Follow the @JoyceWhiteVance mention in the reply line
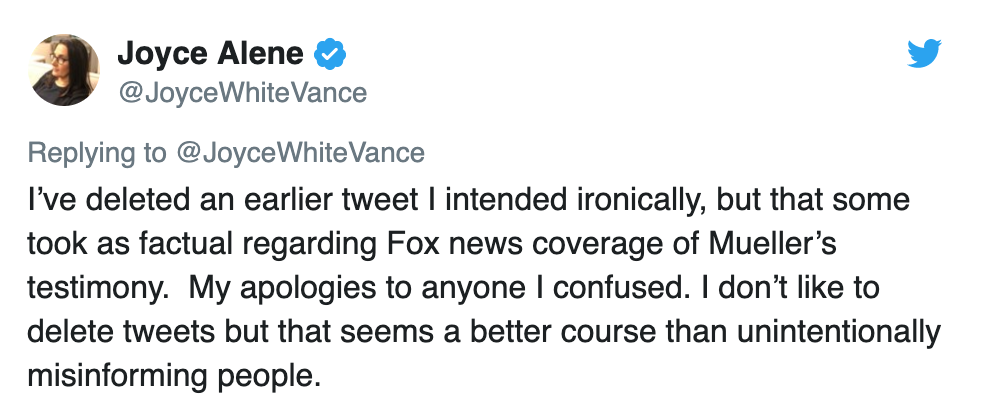This screenshot has height=406, width=982. (x=300, y=152)
